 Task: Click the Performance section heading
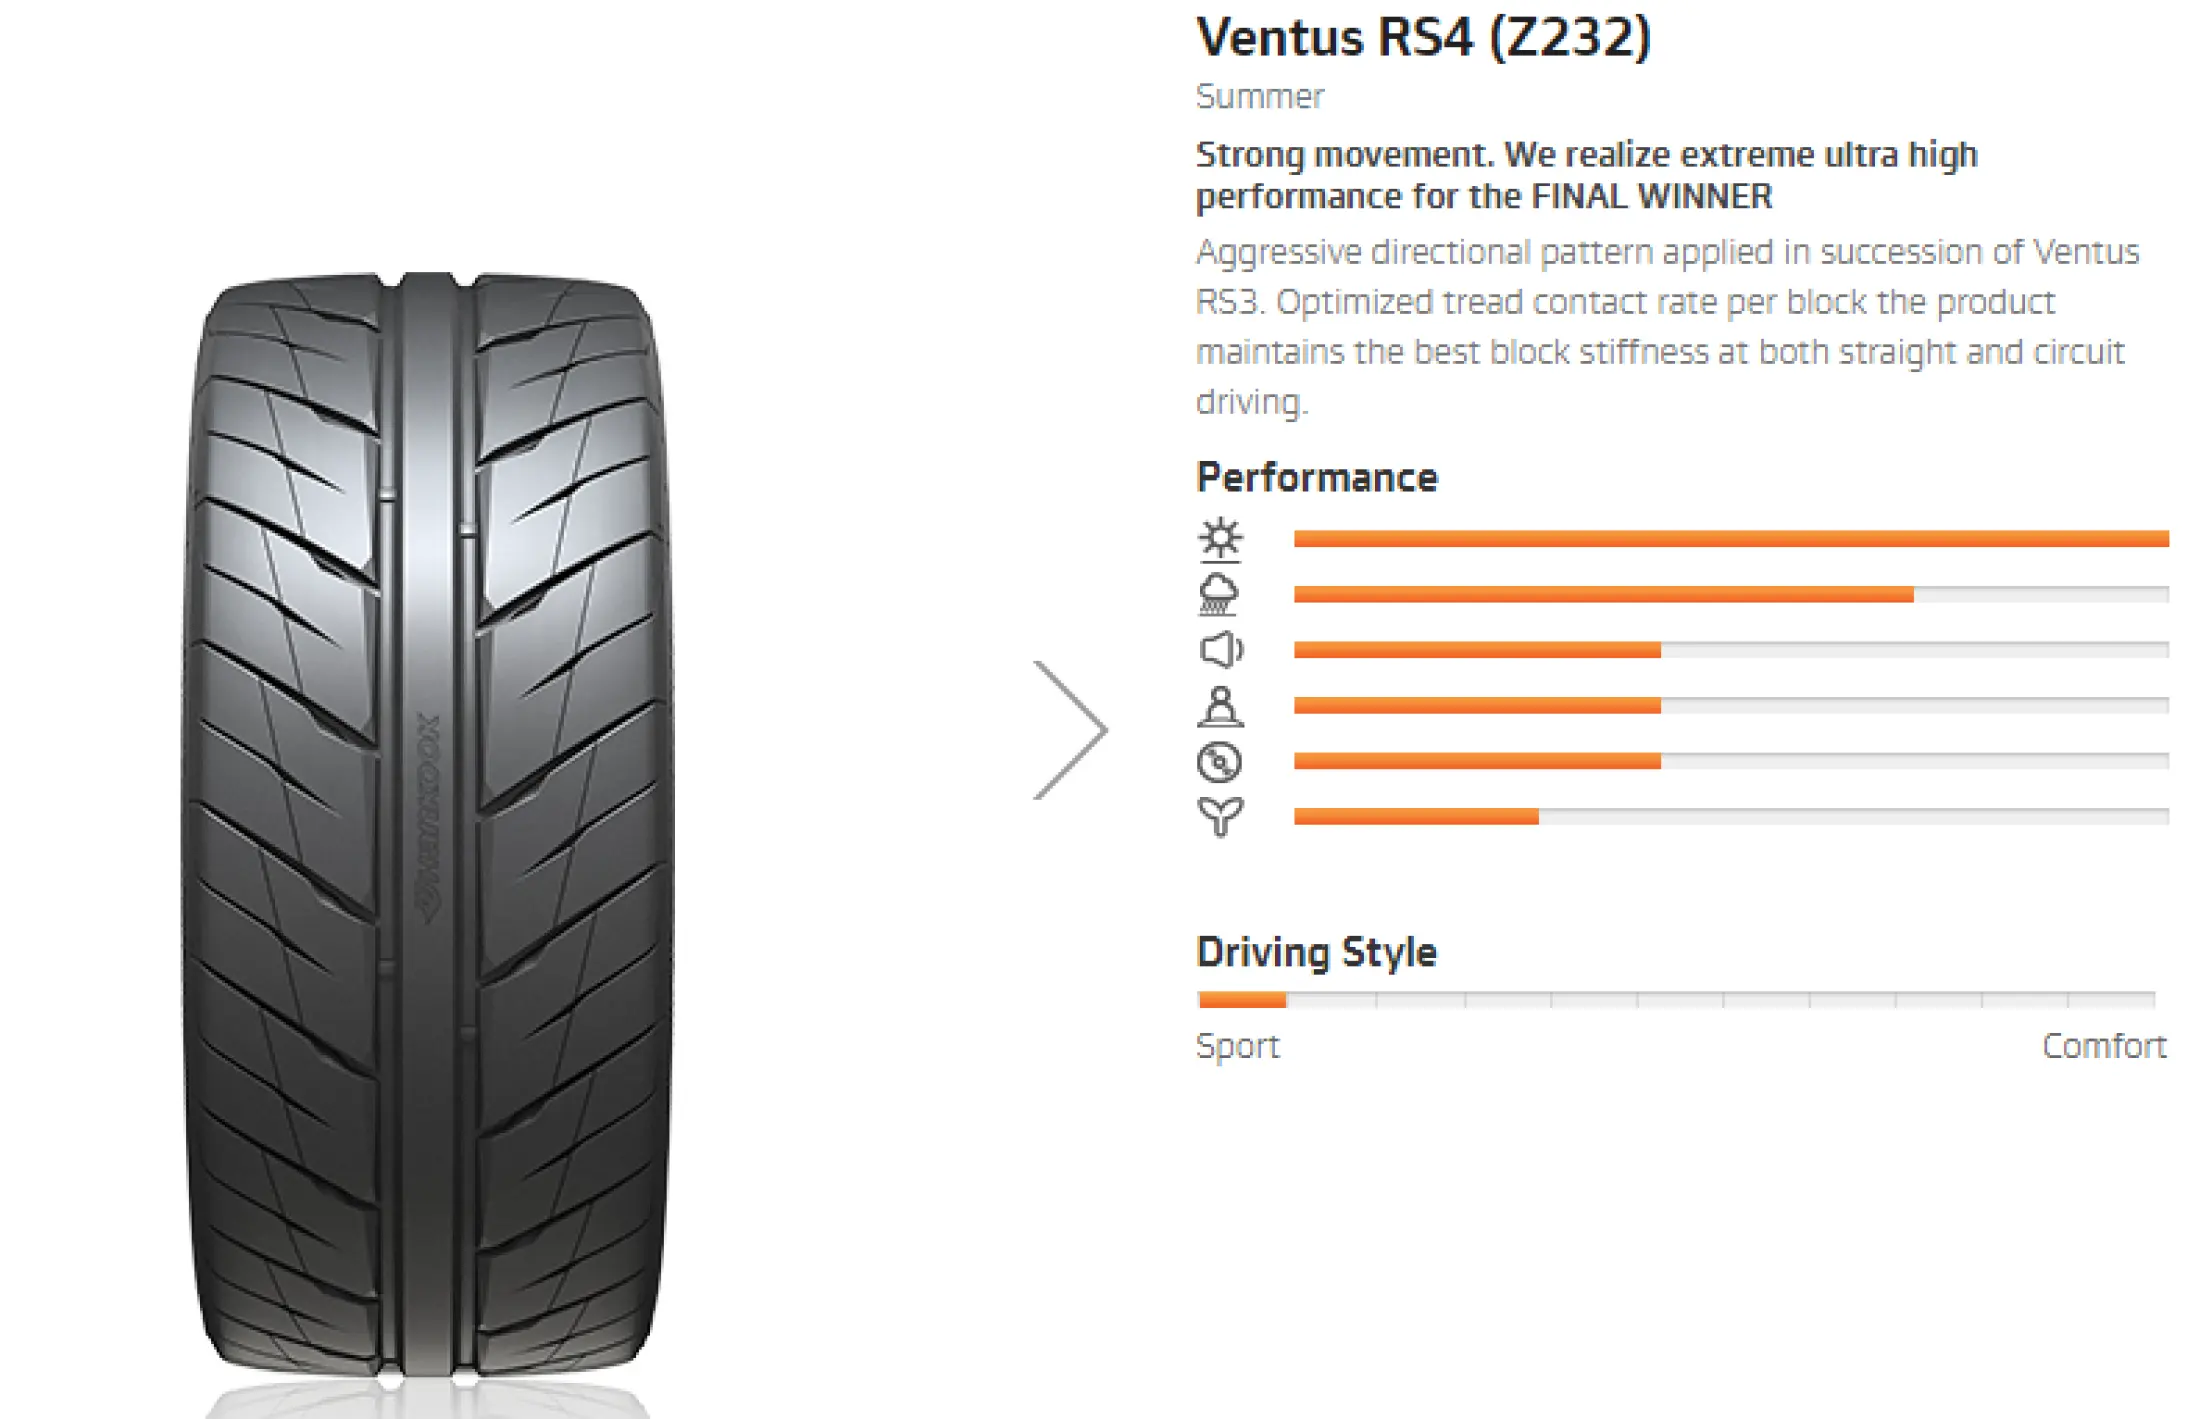(1317, 478)
